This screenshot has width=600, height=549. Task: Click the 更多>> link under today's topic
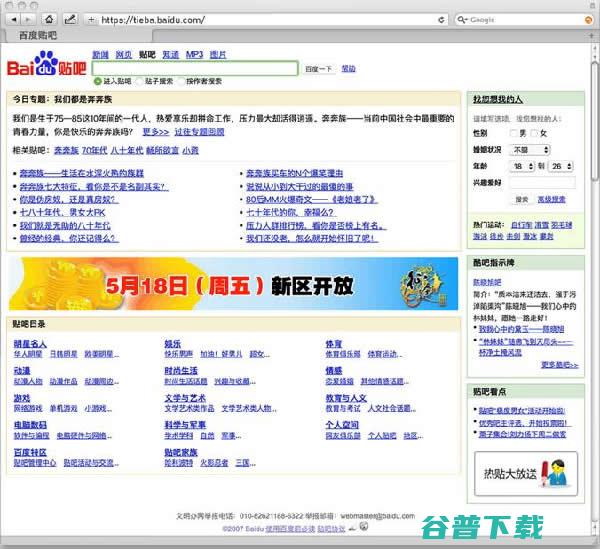point(156,132)
